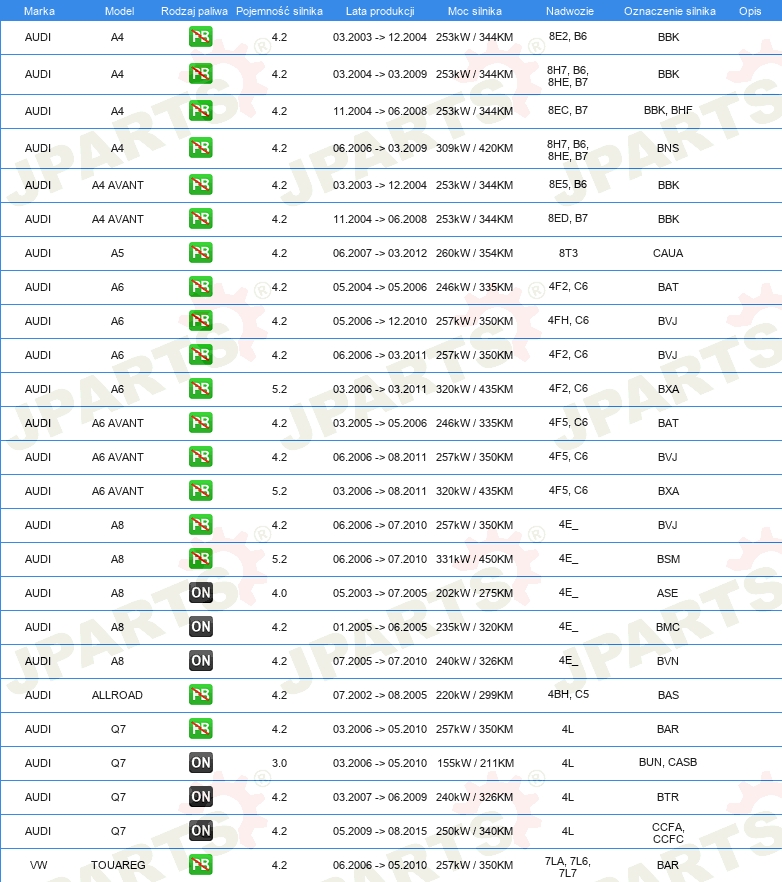
Task: Click petrol icon in A4 AVANT 8E5, B6 row
Action: point(201,184)
